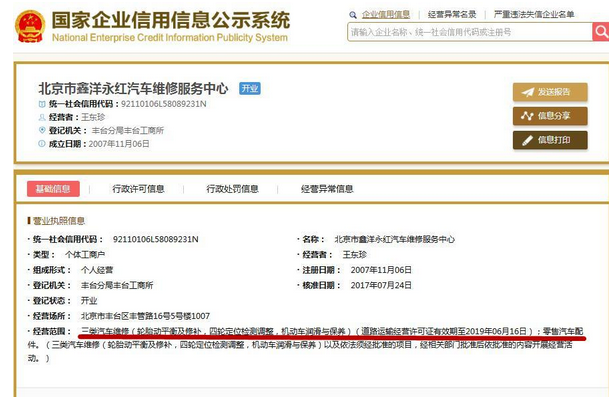Click the header credit code 92110106L58089231N

(x=164, y=104)
